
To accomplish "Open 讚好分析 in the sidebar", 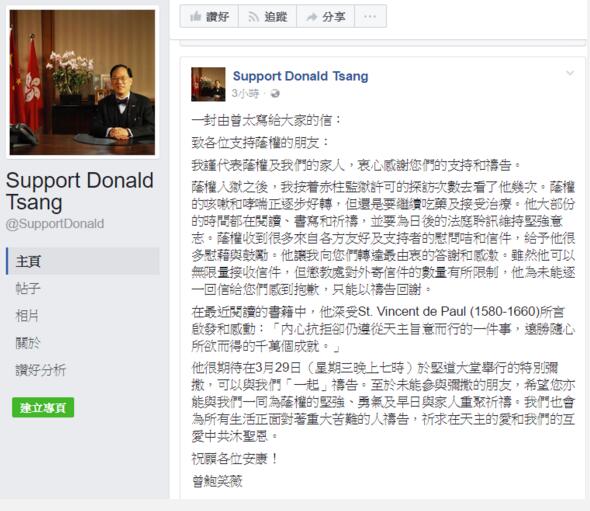I will click(41, 370).
